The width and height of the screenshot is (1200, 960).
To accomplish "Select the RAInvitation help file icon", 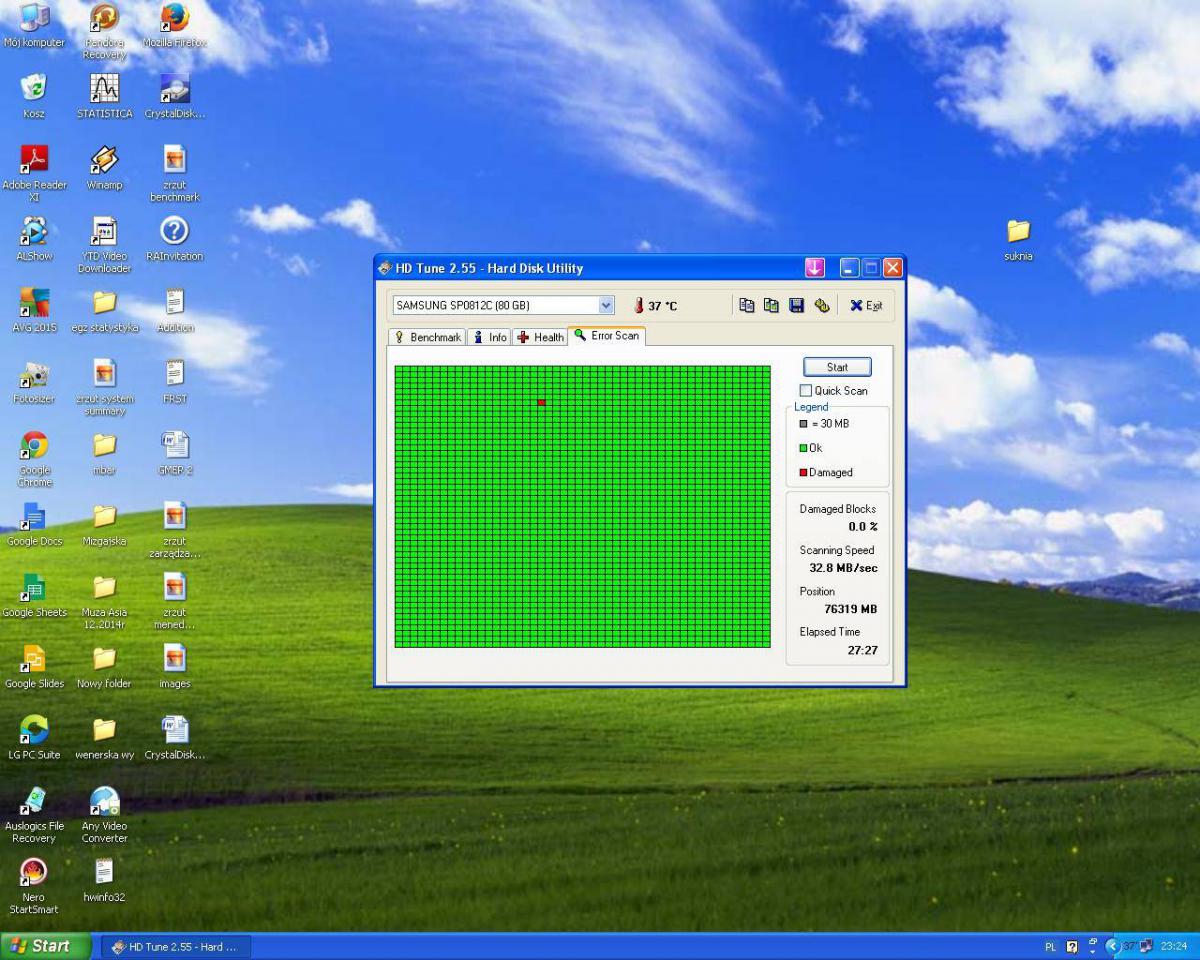I will point(175,237).
